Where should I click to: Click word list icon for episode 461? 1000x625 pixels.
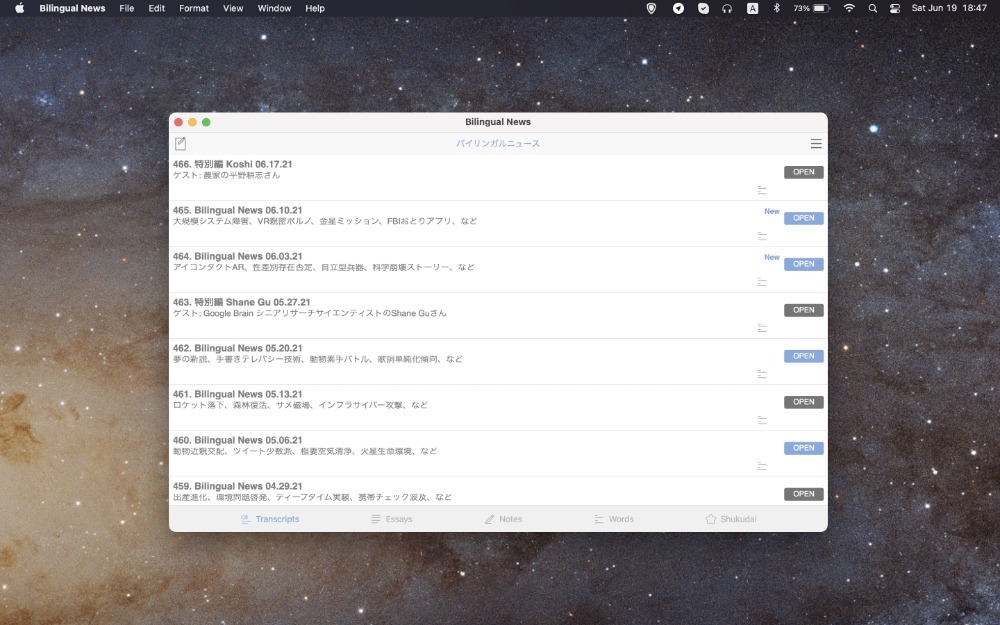click(x=762, y=420)
